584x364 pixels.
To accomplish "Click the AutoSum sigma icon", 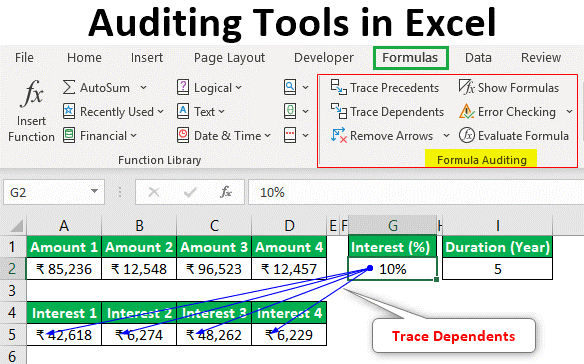I will 69,88.
